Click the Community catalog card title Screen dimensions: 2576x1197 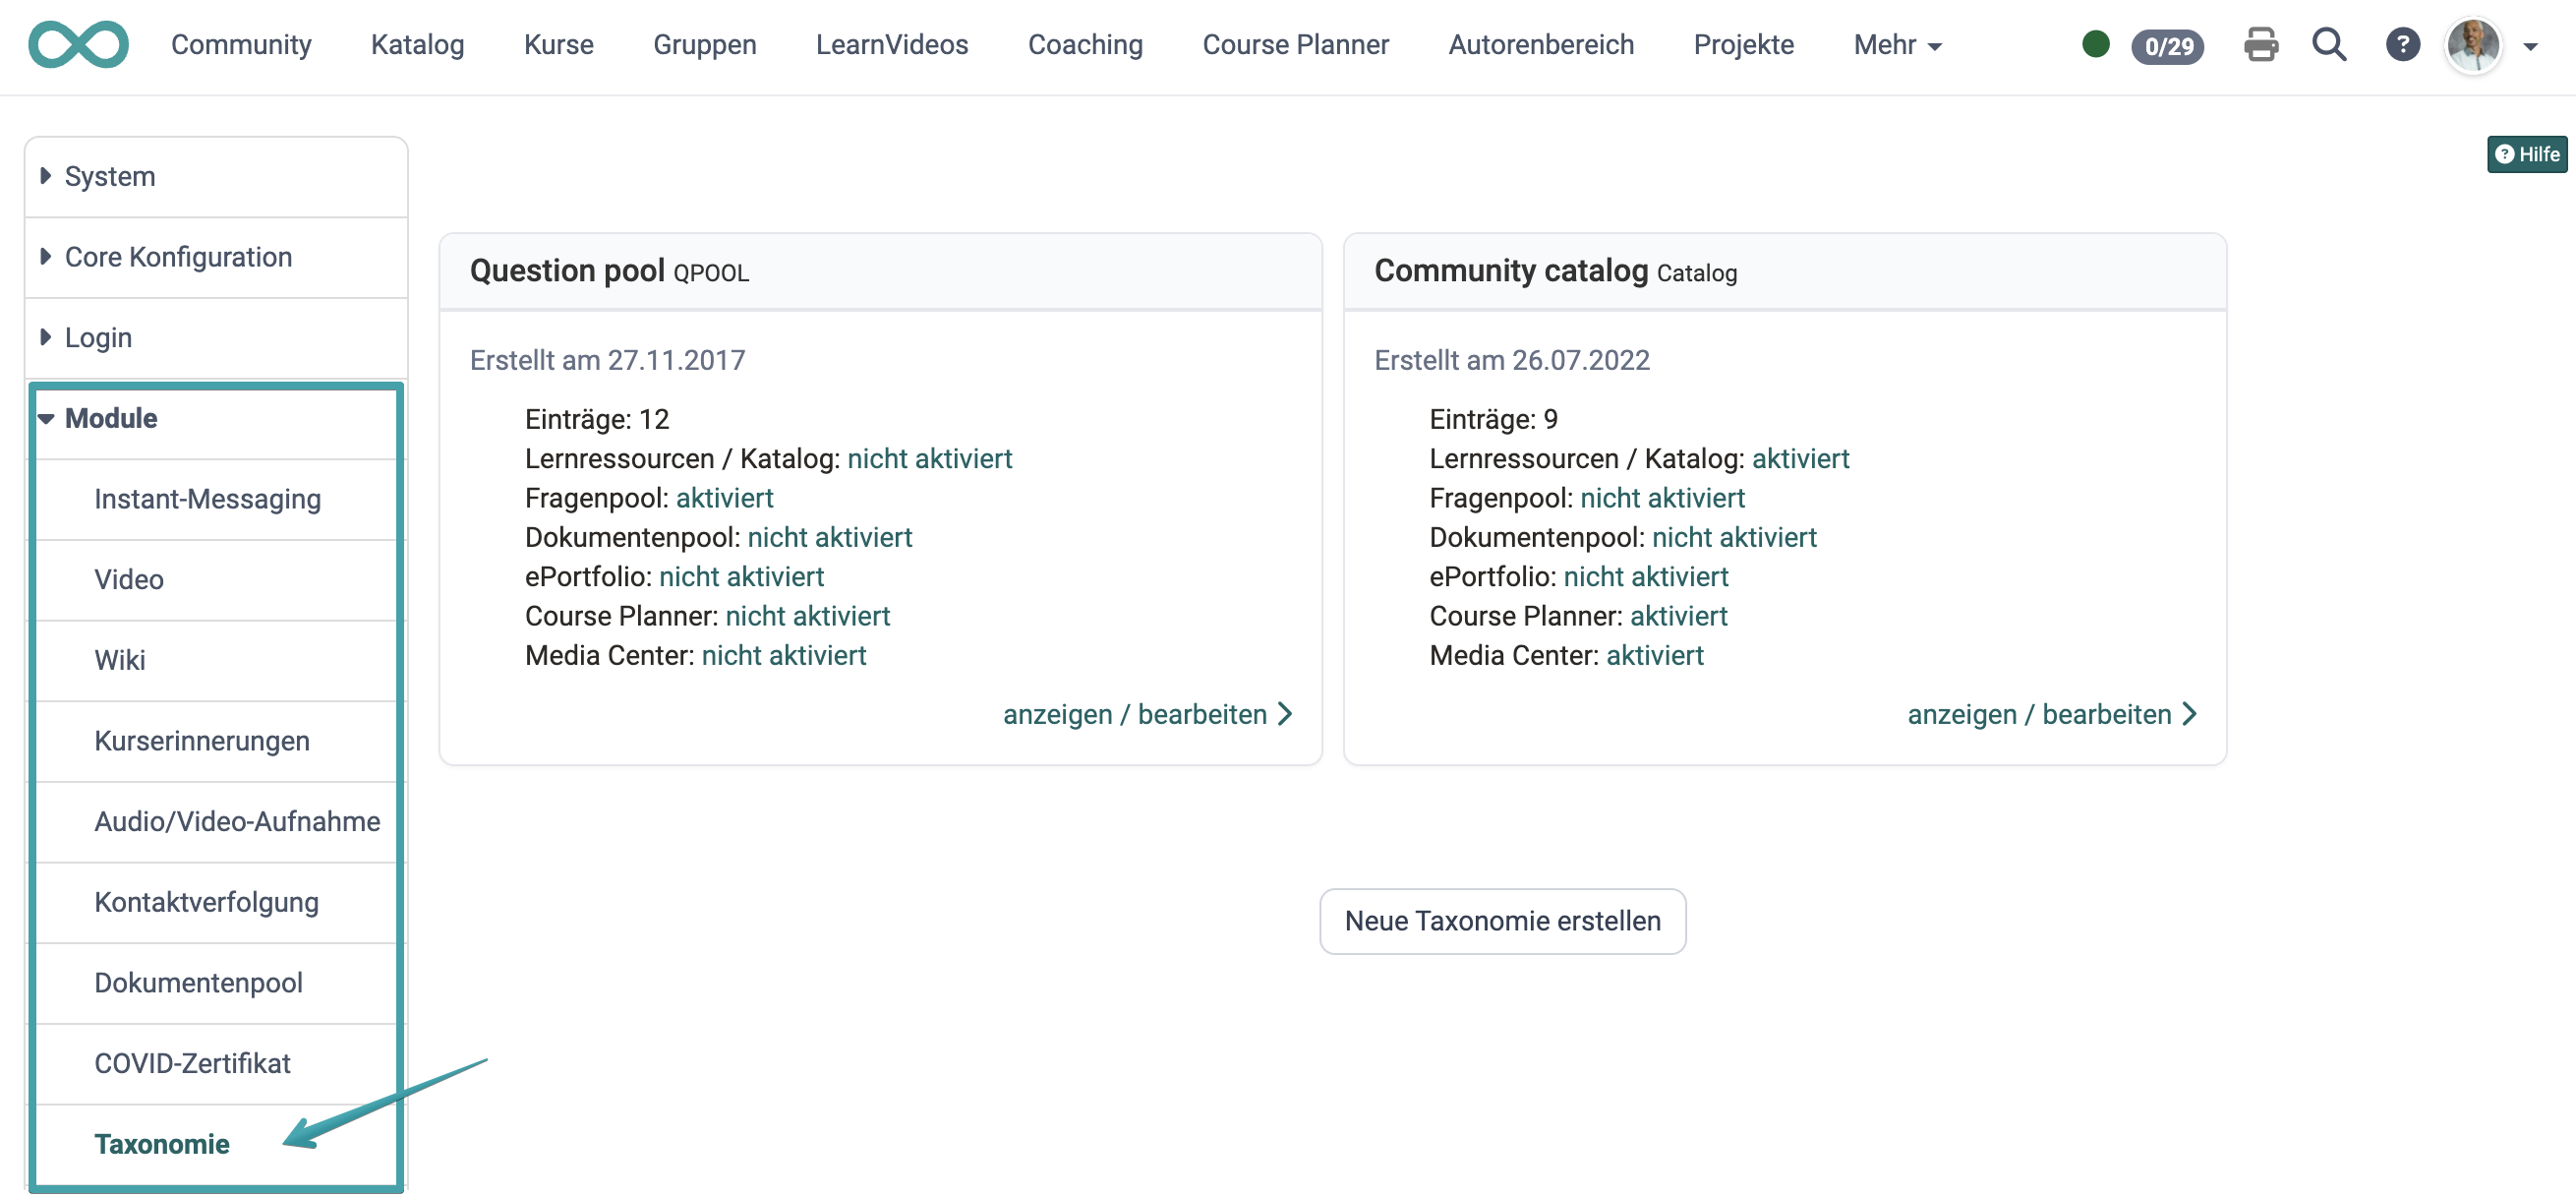pos(1510,271)
